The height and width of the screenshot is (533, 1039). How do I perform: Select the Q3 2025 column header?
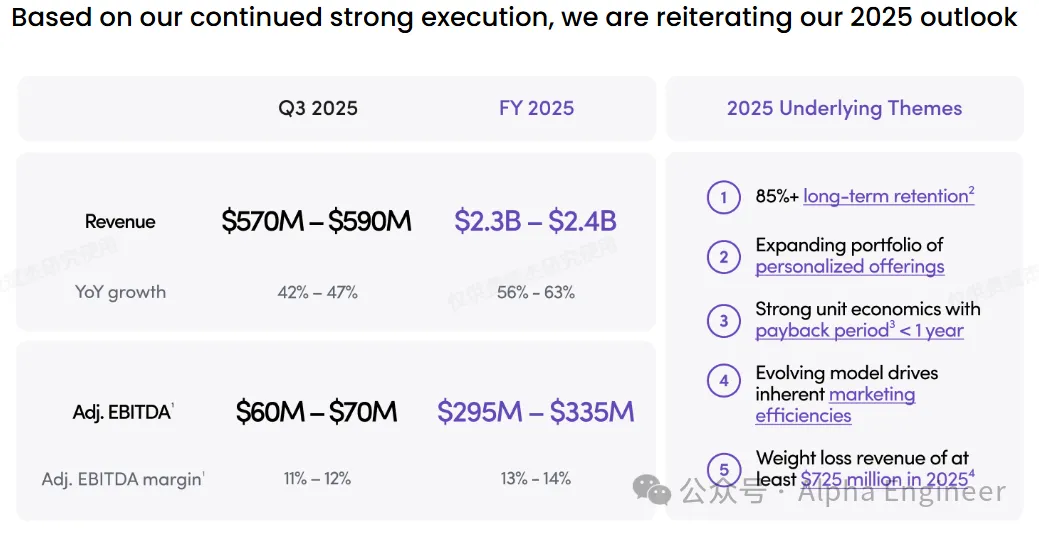tap(318, 108)
